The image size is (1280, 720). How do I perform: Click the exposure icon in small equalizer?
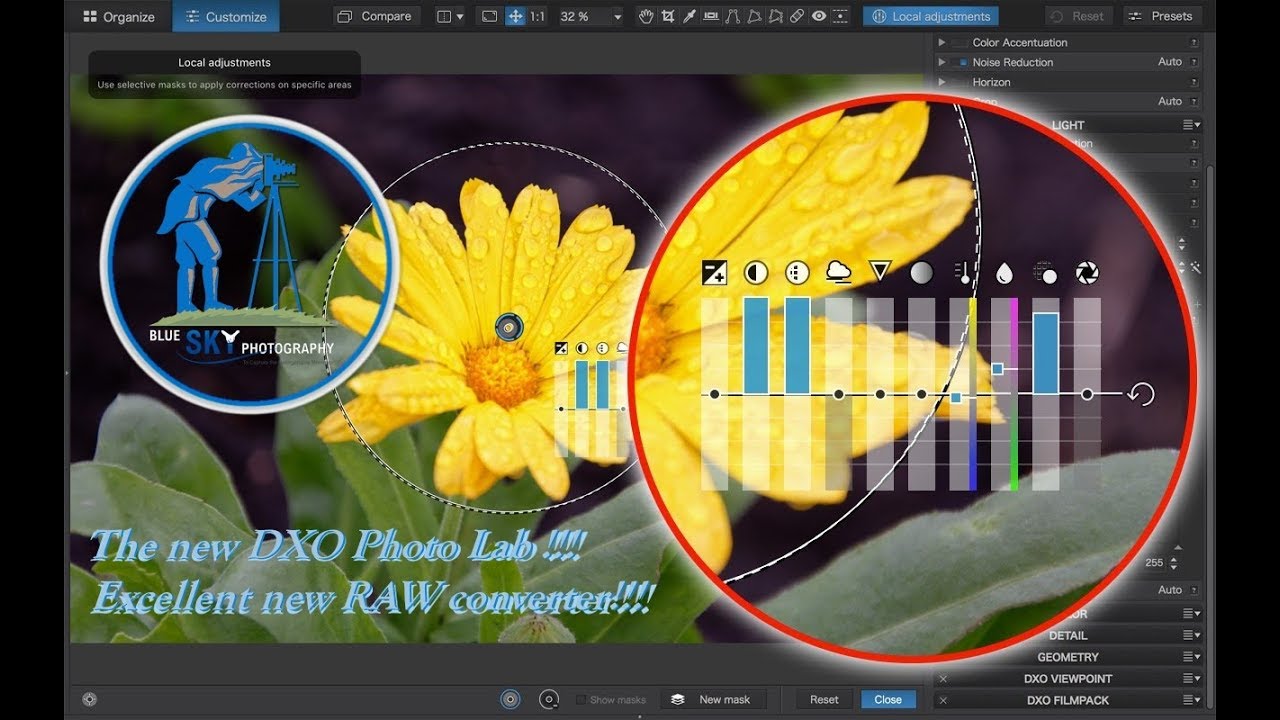[561, 348]
